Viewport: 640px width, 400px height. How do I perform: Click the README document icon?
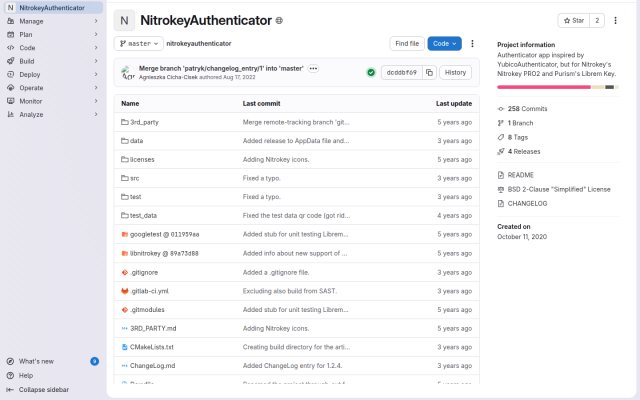tap(501, 175)
